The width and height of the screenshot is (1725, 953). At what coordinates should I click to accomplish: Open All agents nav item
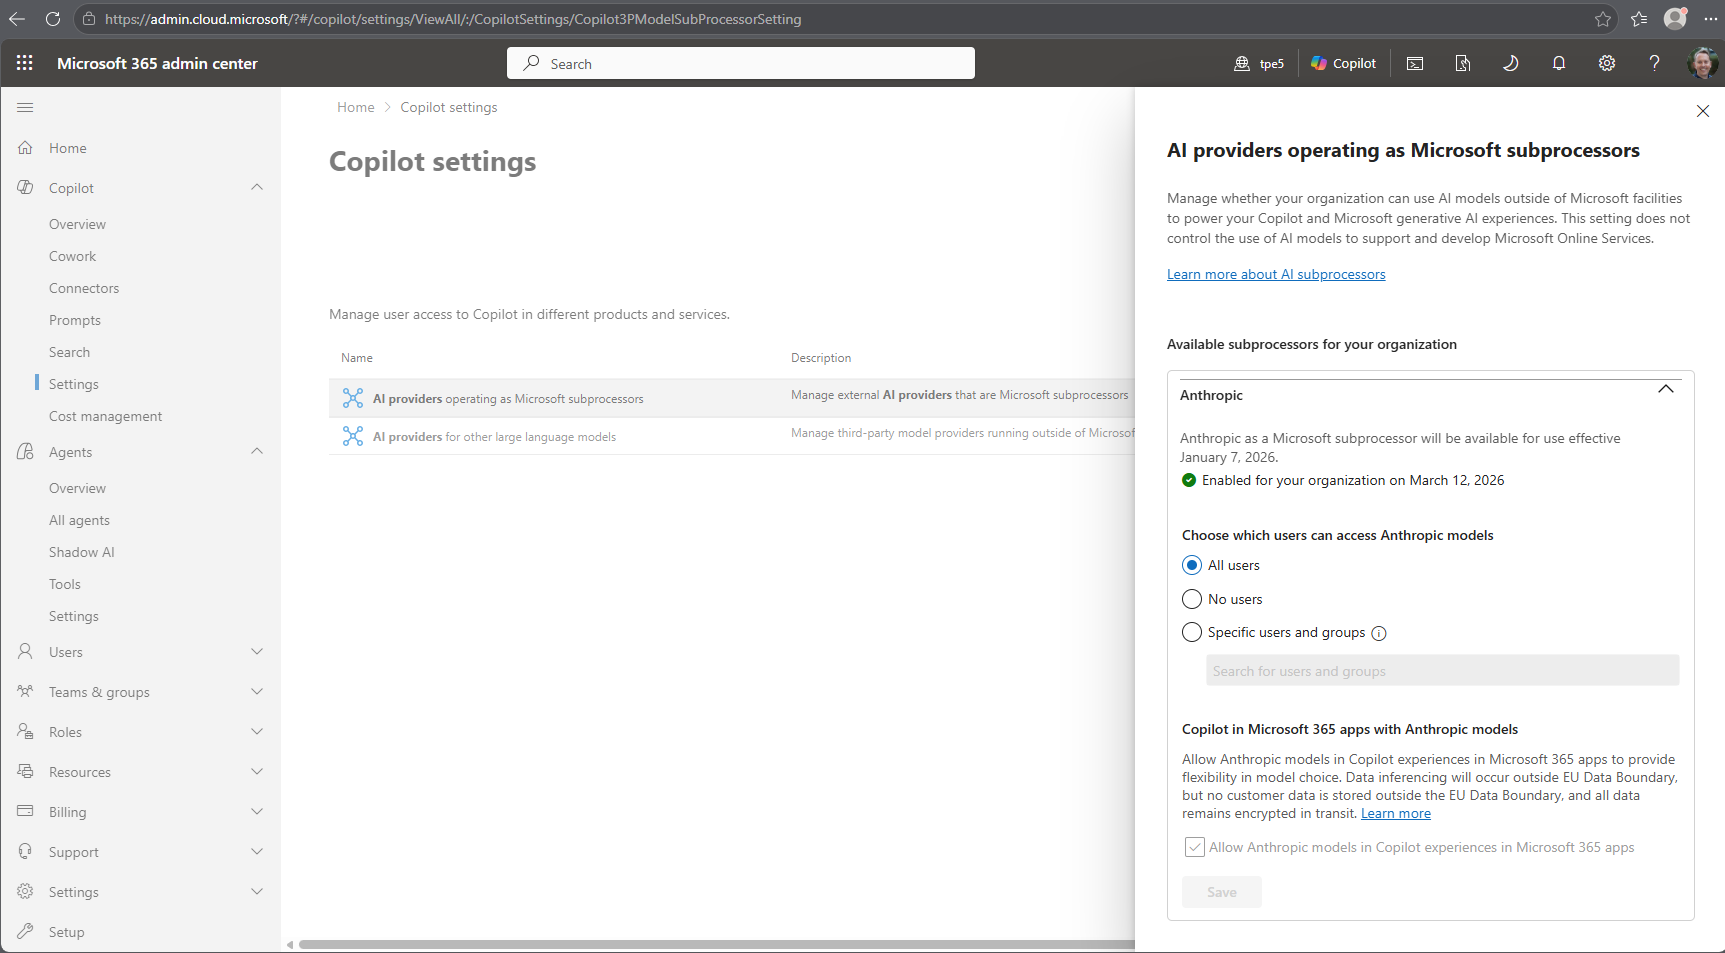[79, 520]
